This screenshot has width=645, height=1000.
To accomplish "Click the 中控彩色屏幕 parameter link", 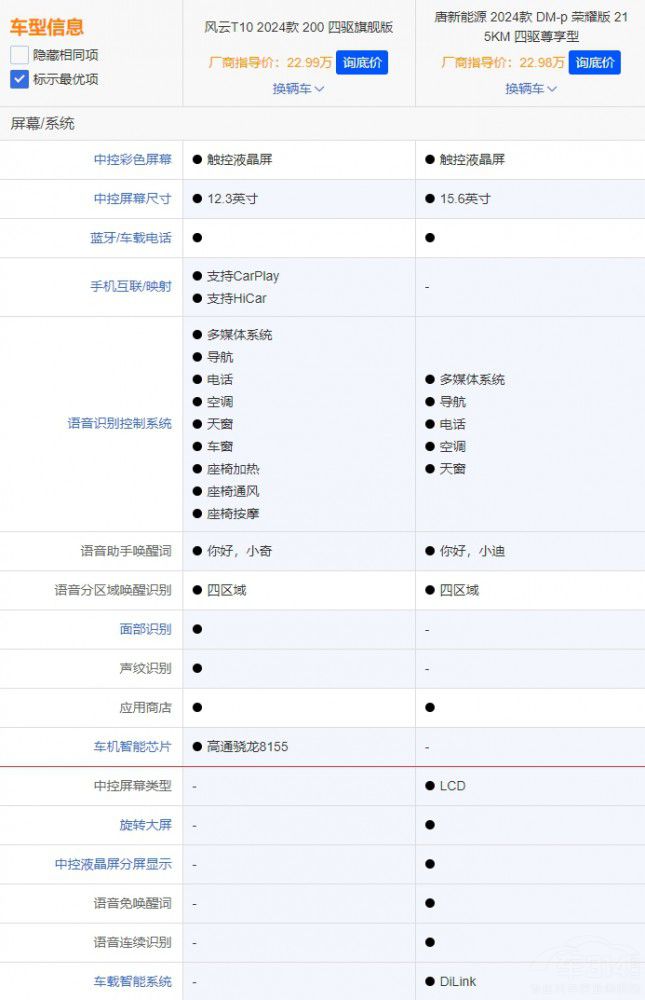I will [132, 160].
